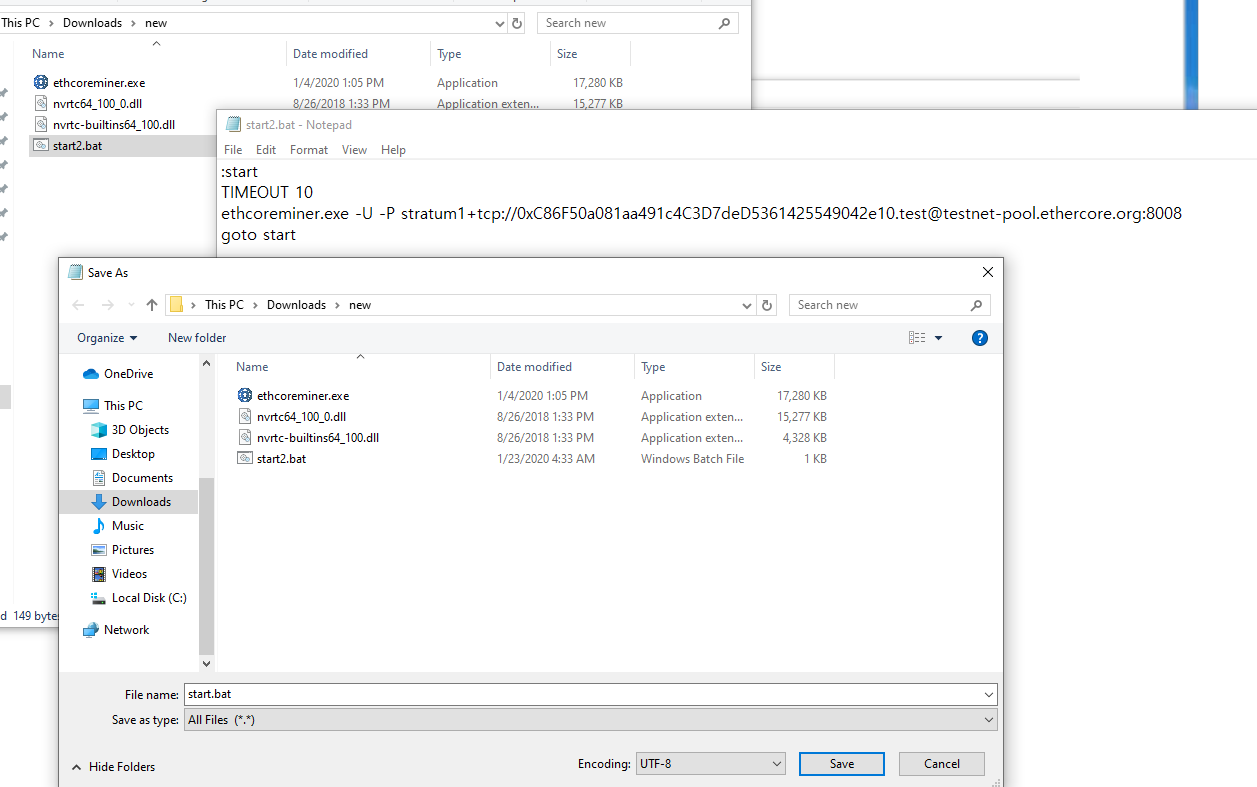Viewport: 1257px width, 787px height.
Task: Click ethcoreminer.exe file icon in Explorer window
Action: 40,83
